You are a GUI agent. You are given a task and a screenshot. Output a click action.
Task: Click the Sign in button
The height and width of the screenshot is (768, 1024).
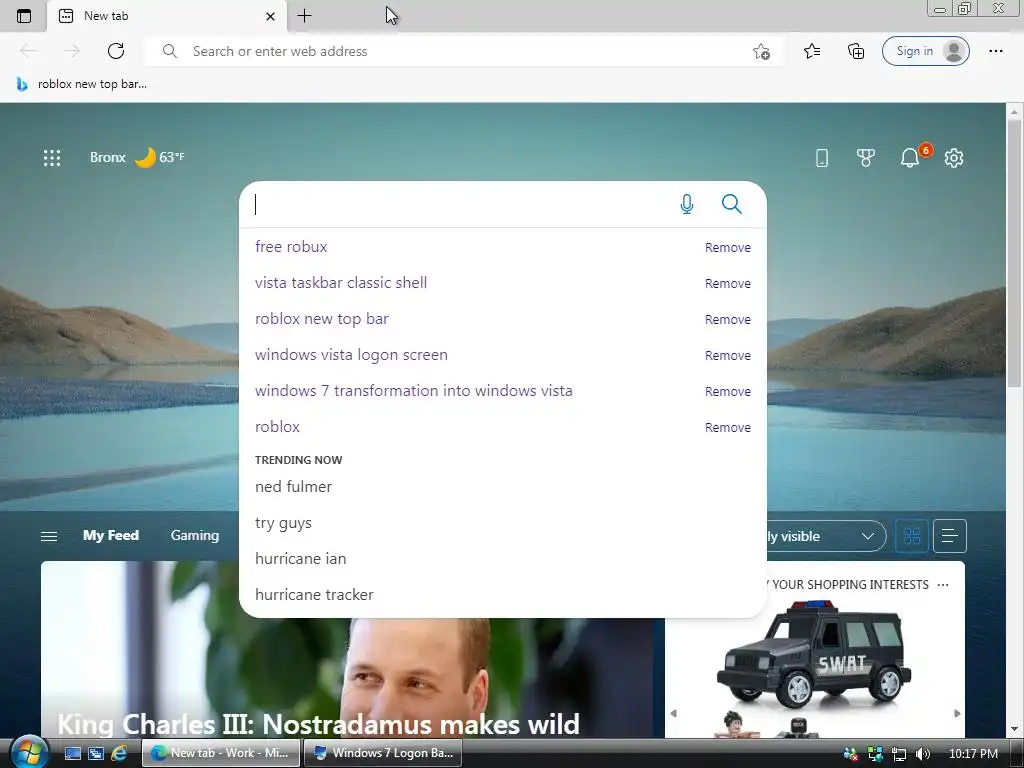(x=925, y=51)
